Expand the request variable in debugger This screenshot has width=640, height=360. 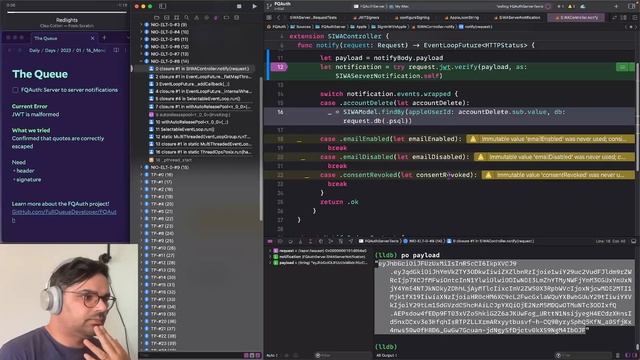(x=270, y=251)
